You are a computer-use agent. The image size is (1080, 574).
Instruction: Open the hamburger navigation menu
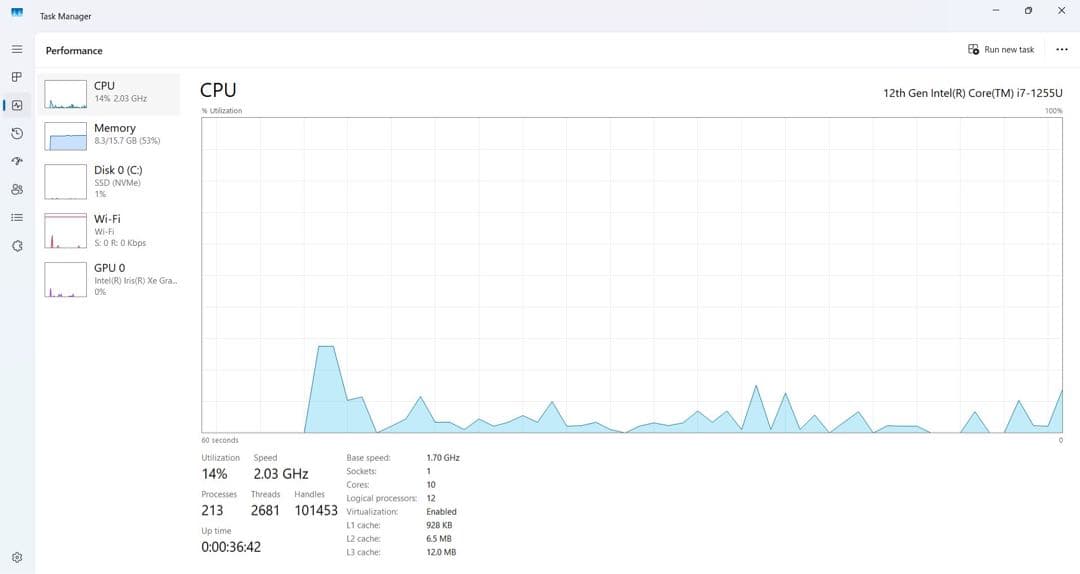coord(17,49)
